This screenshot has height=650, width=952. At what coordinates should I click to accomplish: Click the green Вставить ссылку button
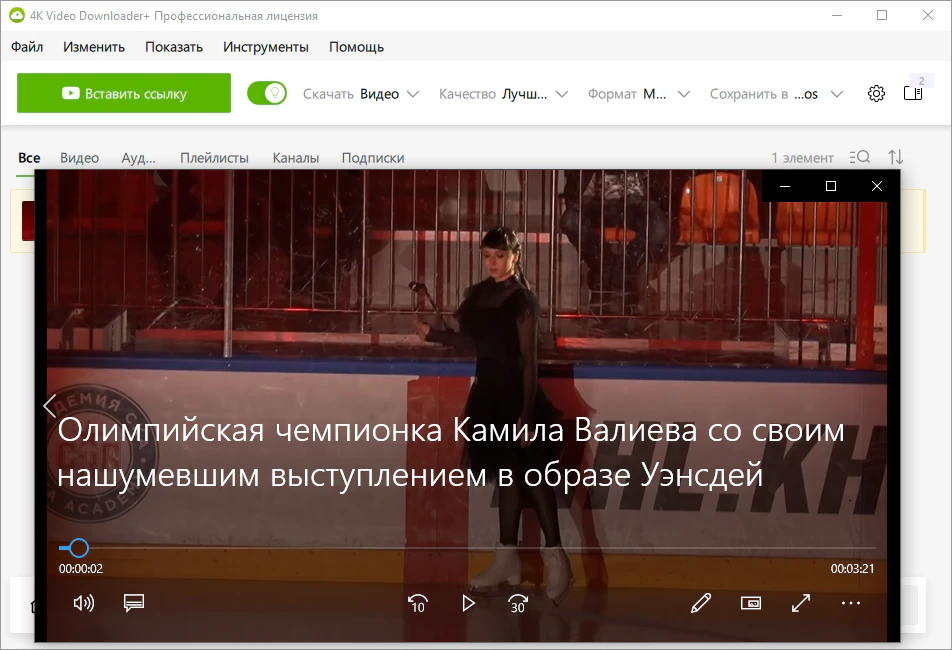(x=124, y=93)
